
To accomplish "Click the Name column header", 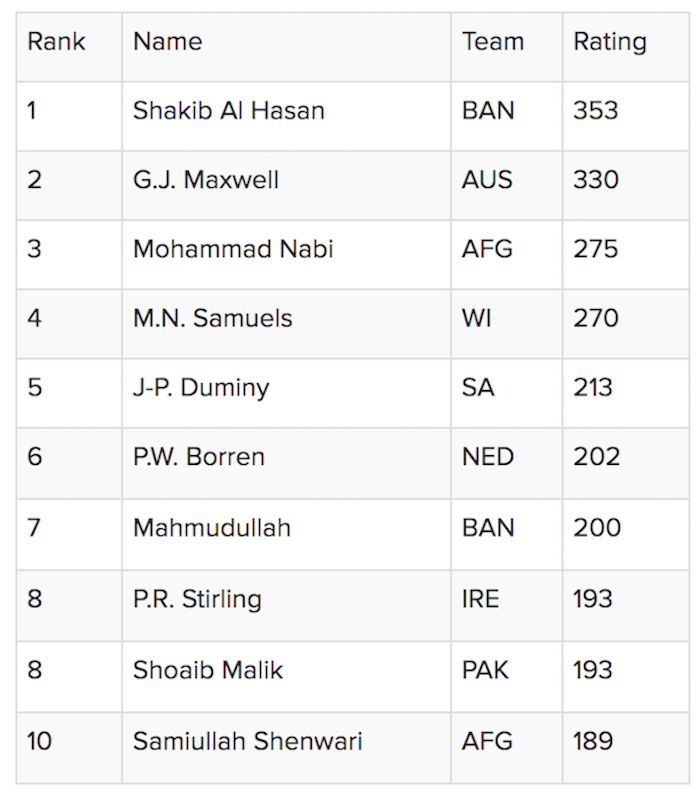I will 167,42.
